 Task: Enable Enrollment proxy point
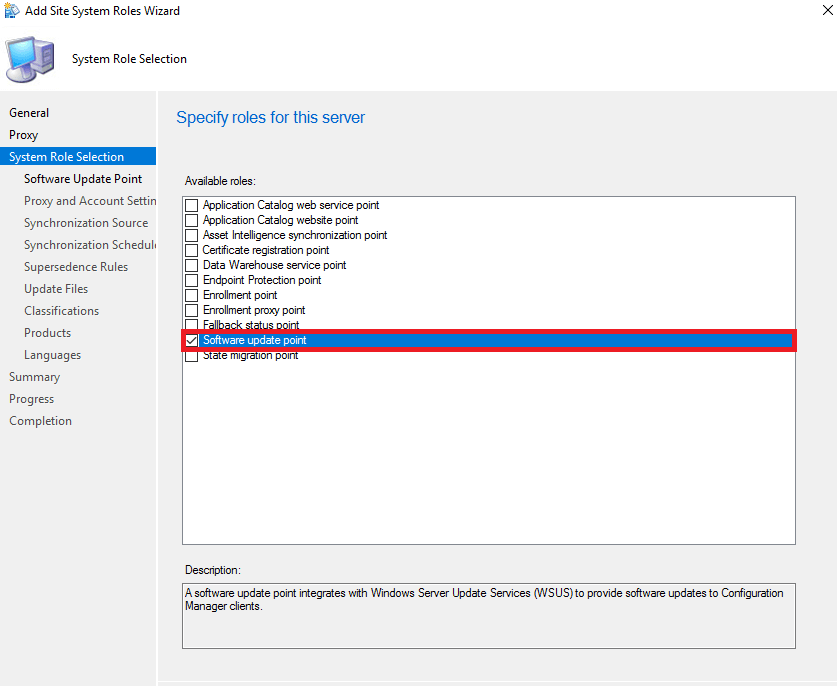[190, 310]
